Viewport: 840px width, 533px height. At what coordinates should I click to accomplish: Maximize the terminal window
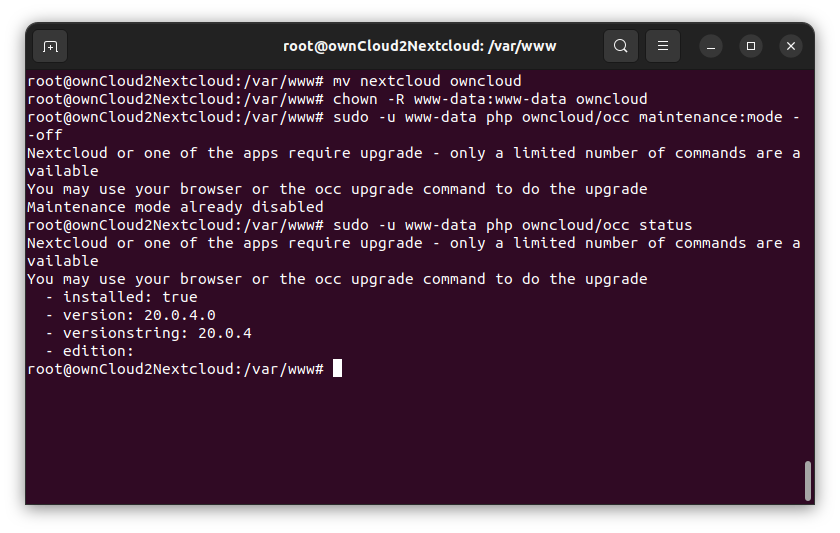[x=751, y=47]
